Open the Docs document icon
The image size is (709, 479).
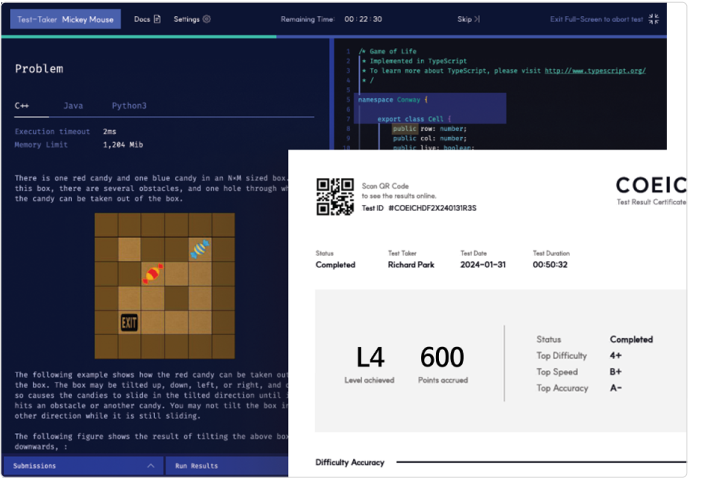[x=156, y=19]
